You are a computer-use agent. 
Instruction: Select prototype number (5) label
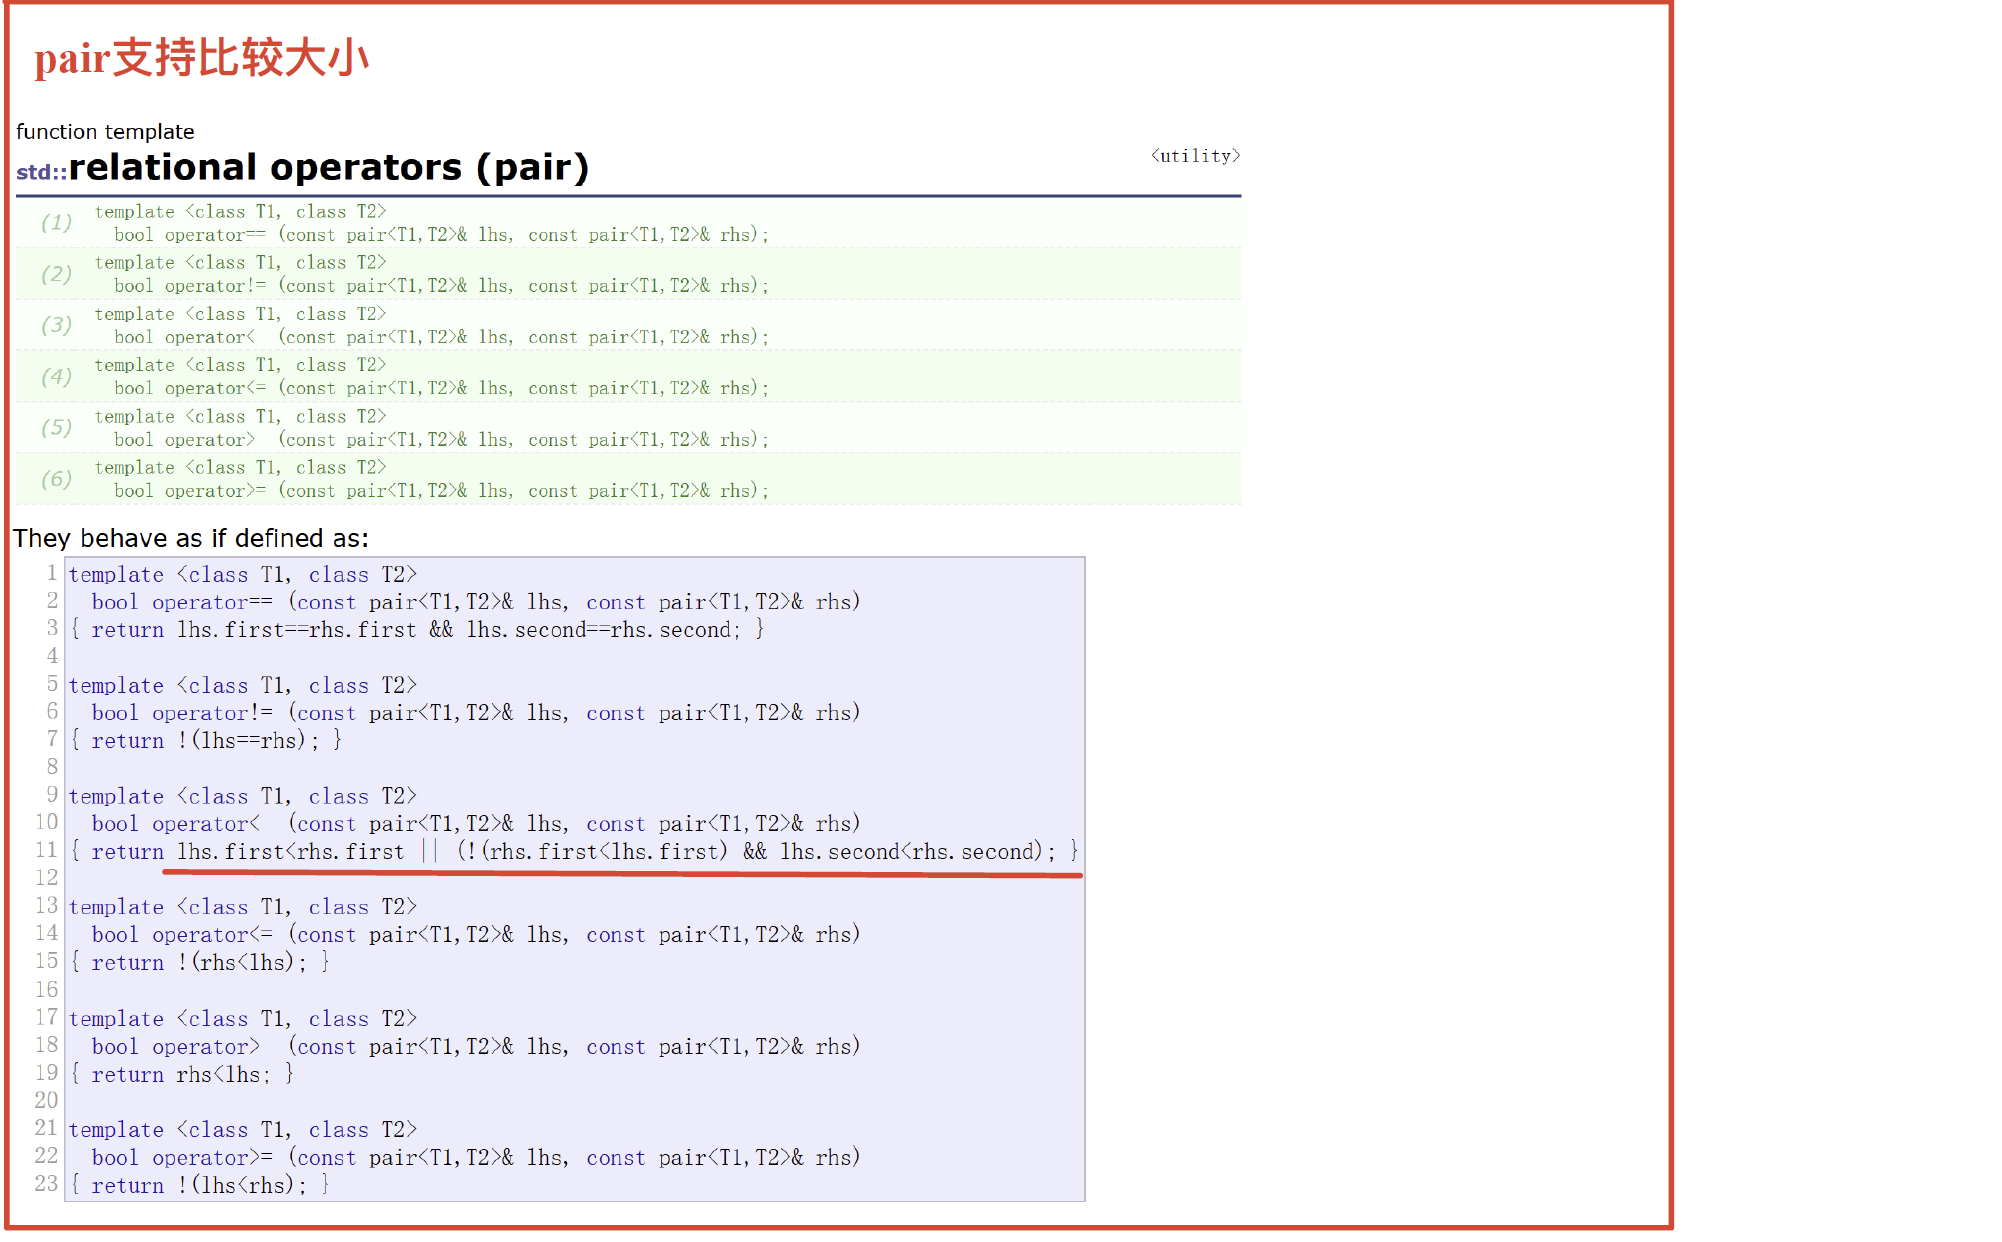[56, 428]
